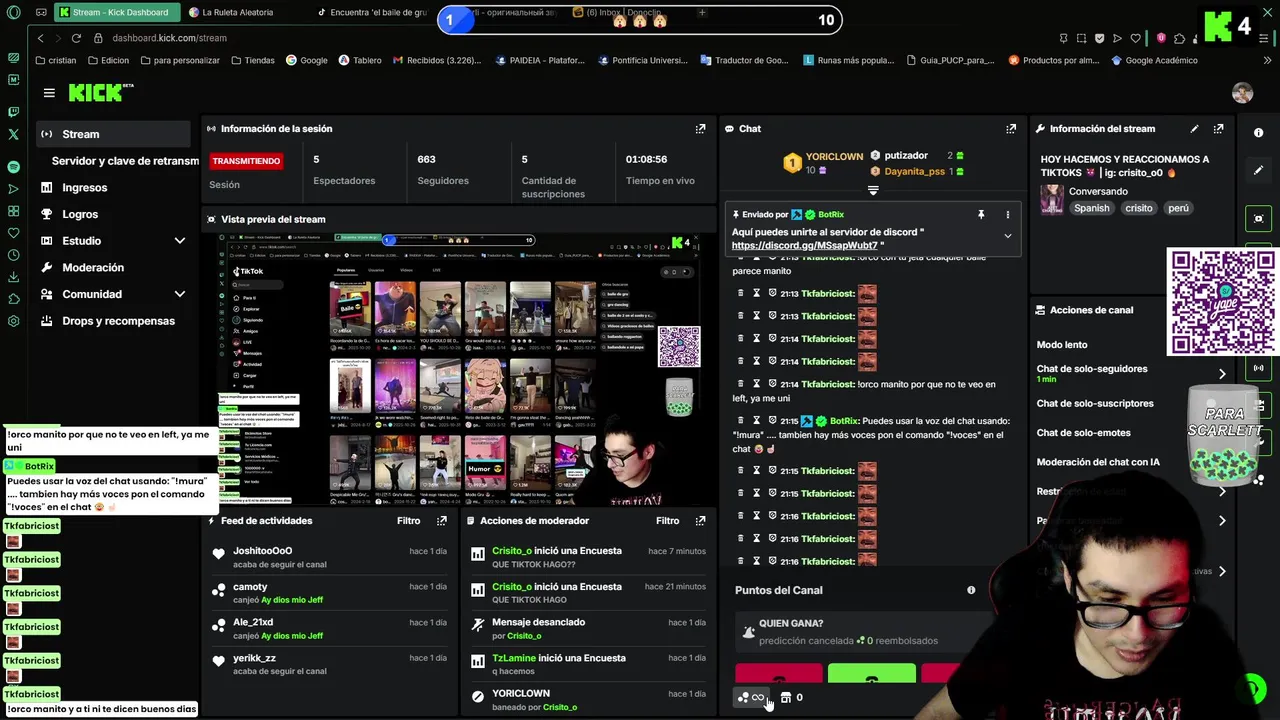Open the Traductor de Google bookmark
This screenshot has width=1280, height=720.
pyautogui.click(x=744, y=60)
